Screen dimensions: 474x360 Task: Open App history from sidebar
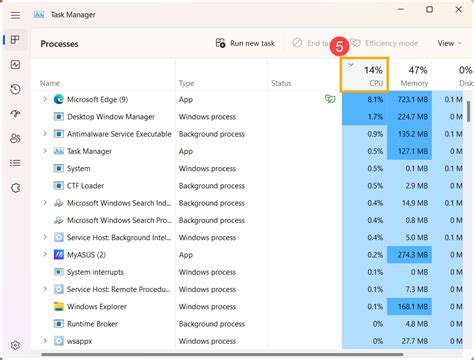(15, 89)
